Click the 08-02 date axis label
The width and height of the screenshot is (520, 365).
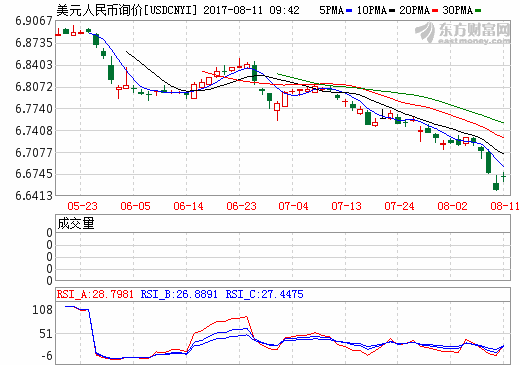452,206
